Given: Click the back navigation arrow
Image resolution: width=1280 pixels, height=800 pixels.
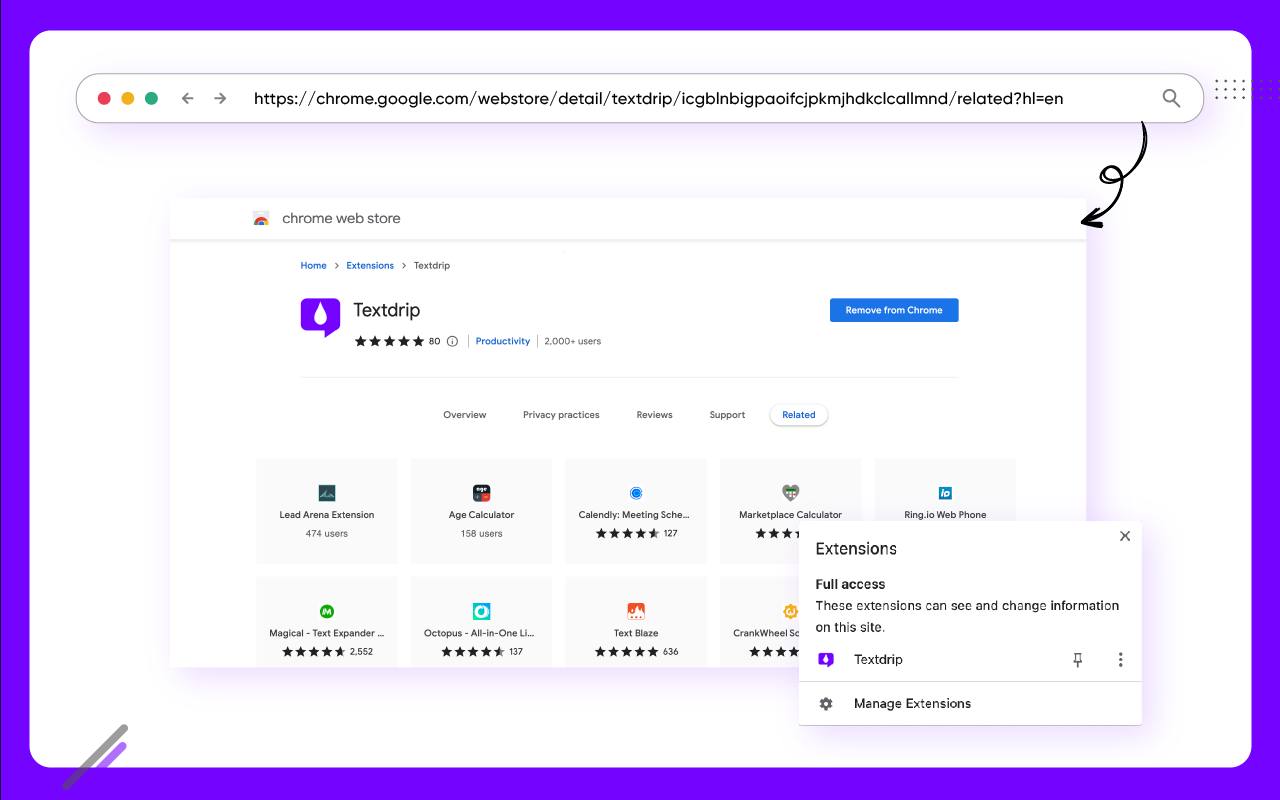Looking at the screenshot, I should (x=187, y=98).
